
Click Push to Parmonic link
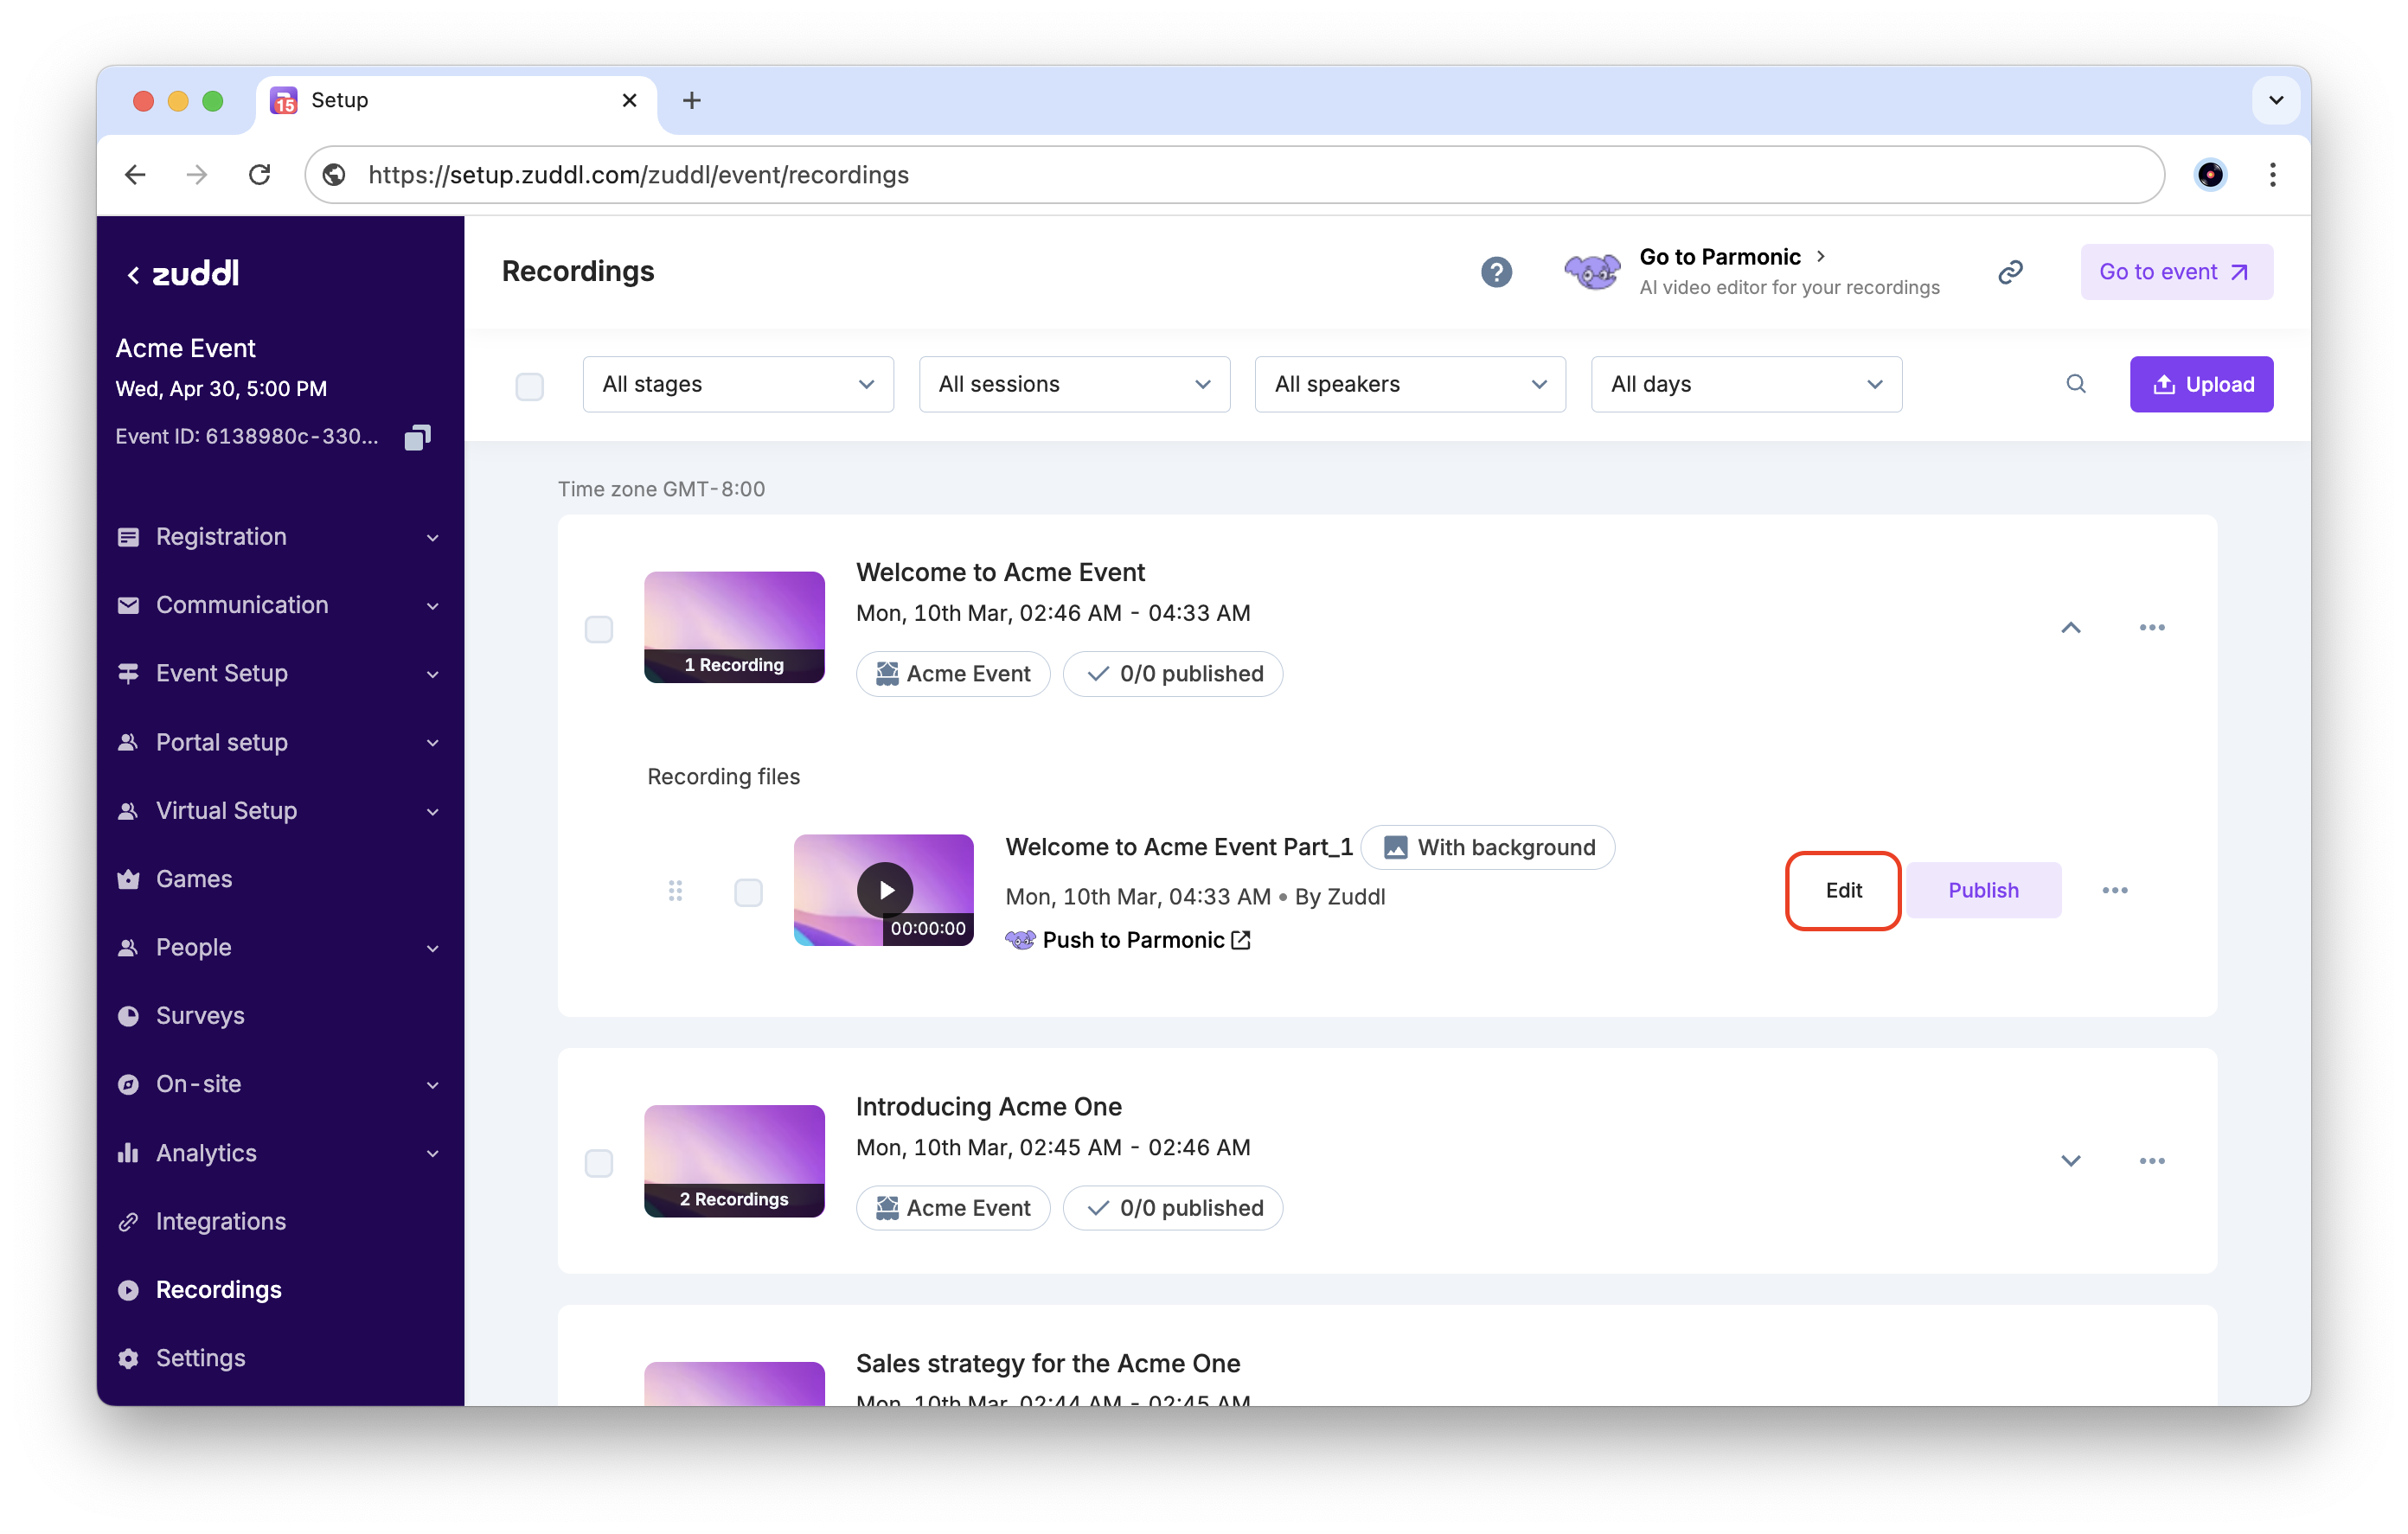pyautogui.click(x=1132, y=940)
